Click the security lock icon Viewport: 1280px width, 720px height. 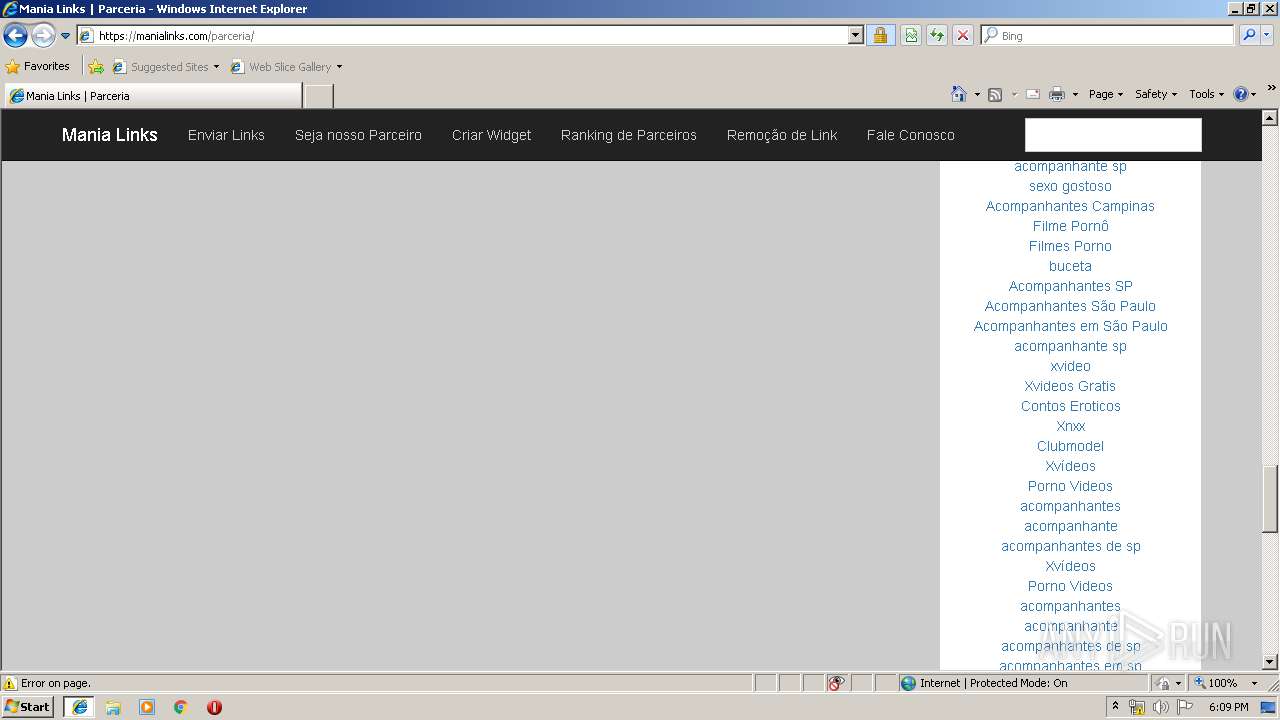tap(880, 36)
